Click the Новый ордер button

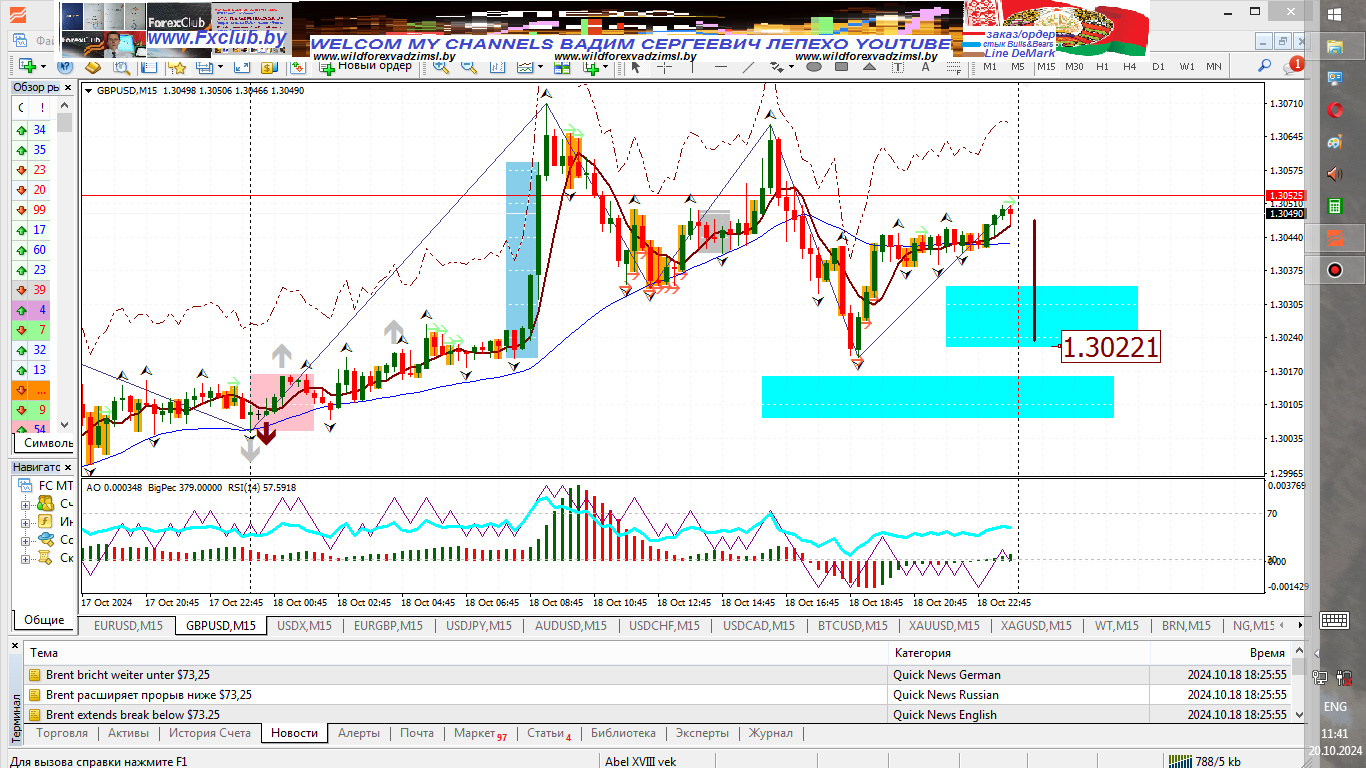[366, 66]
